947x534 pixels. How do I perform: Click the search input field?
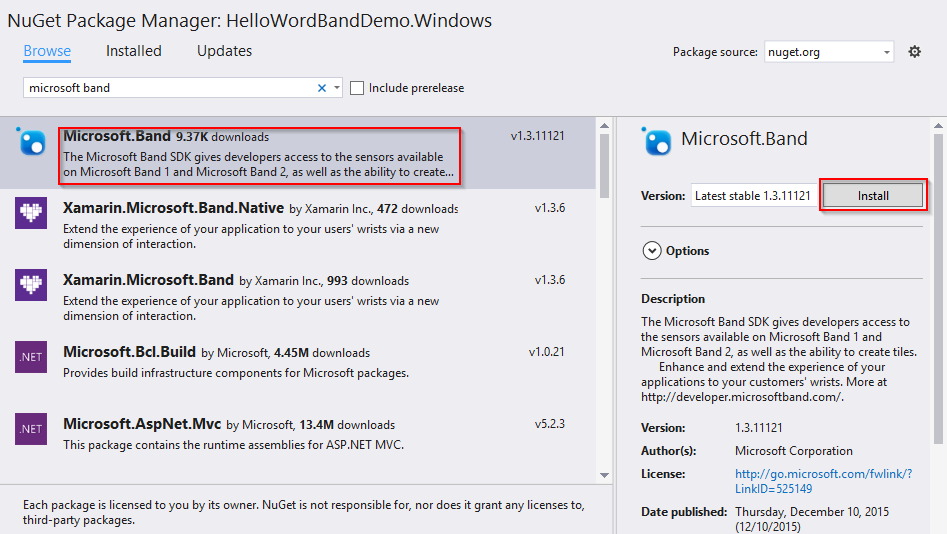tap(170, 88)
